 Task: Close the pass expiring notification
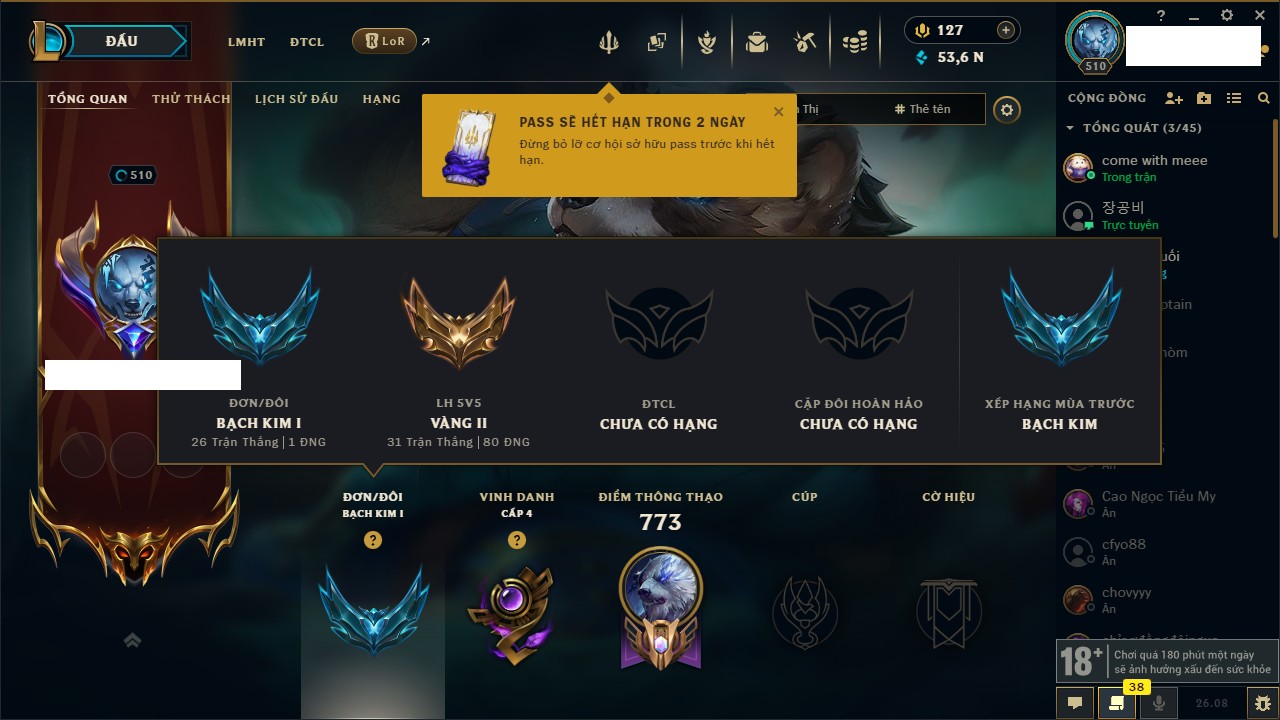[x=779, y=112]
